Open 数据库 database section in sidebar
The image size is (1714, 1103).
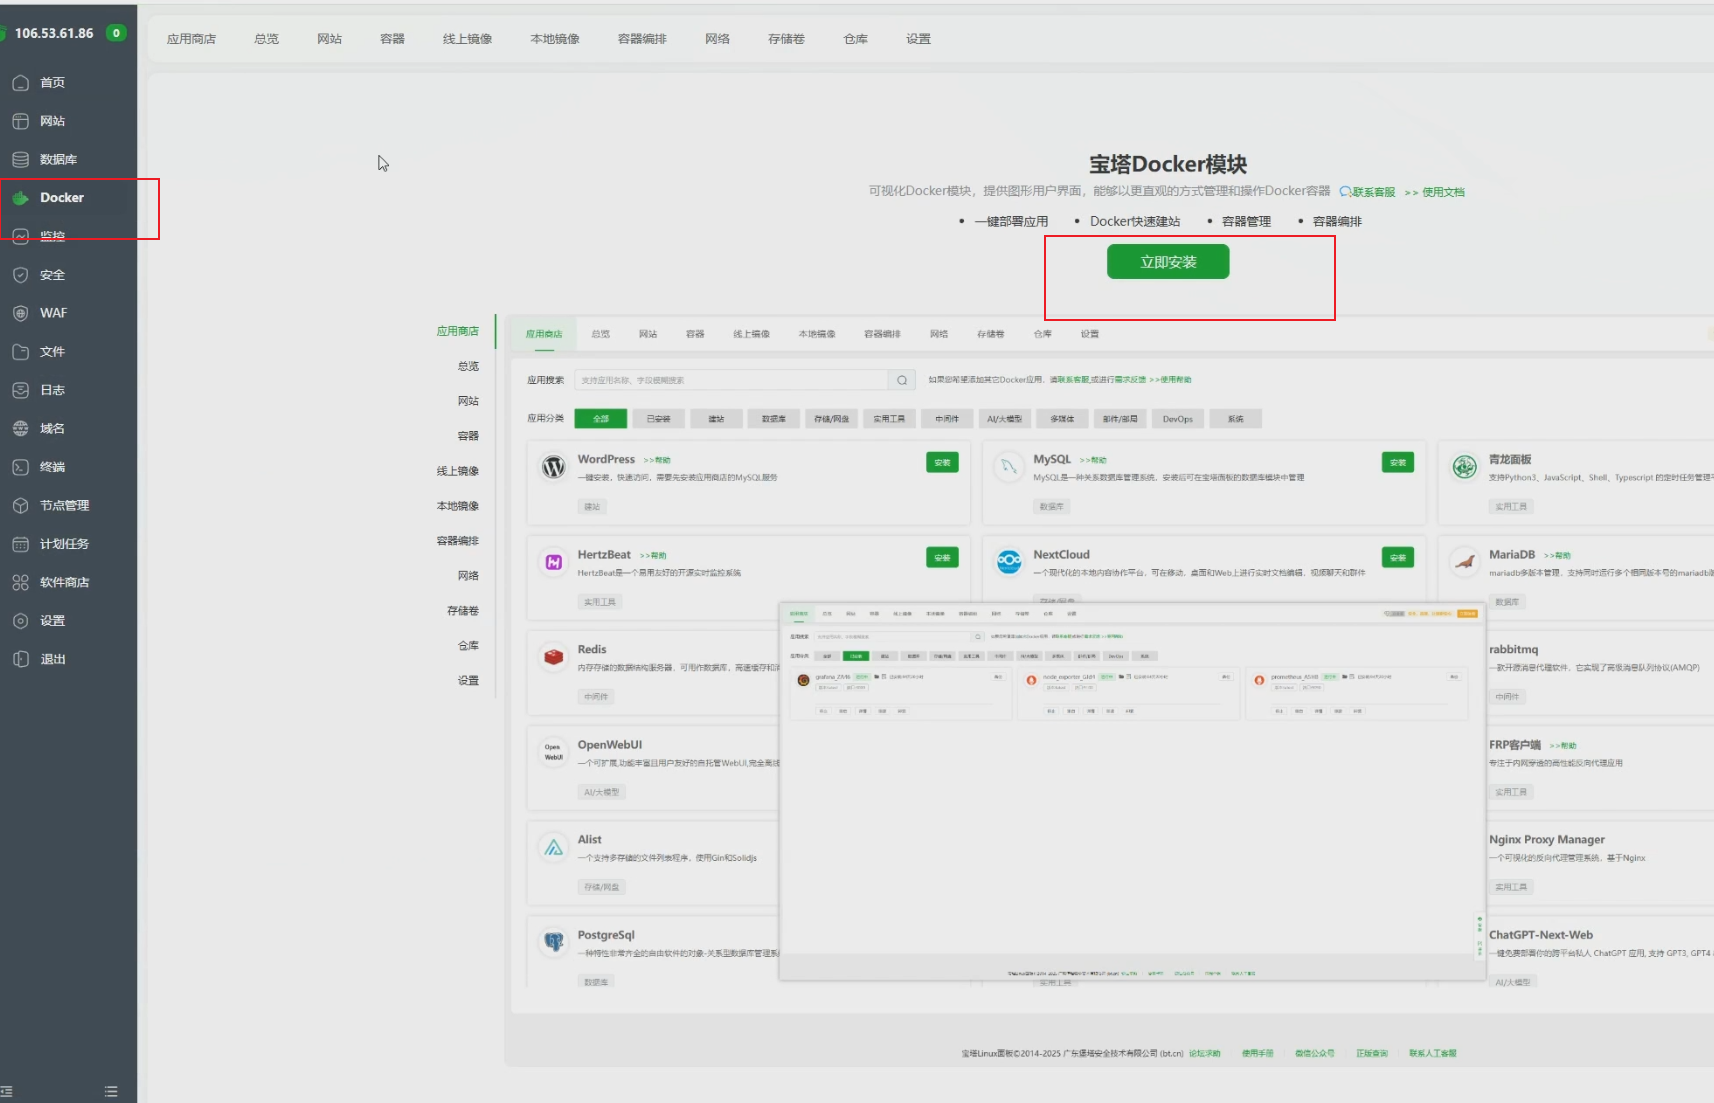pos(58,160)
